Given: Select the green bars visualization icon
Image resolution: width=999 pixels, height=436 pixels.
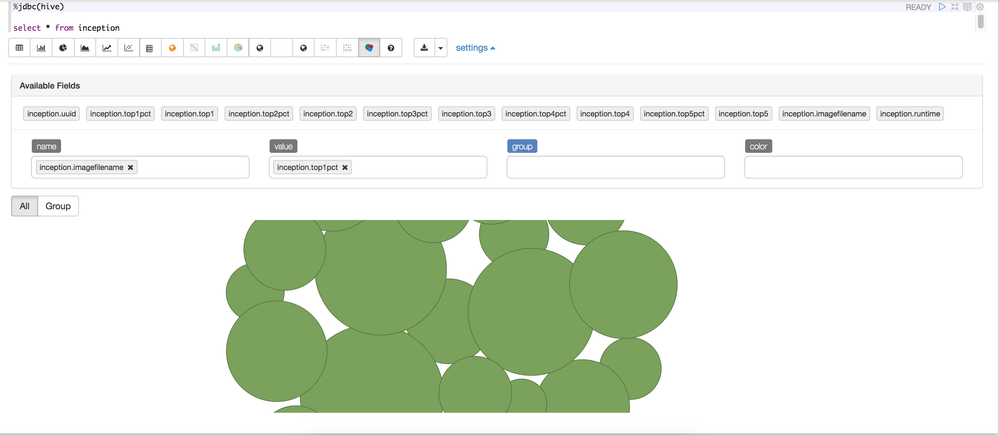Looking at the screenshot, I should tap(216, 48).
